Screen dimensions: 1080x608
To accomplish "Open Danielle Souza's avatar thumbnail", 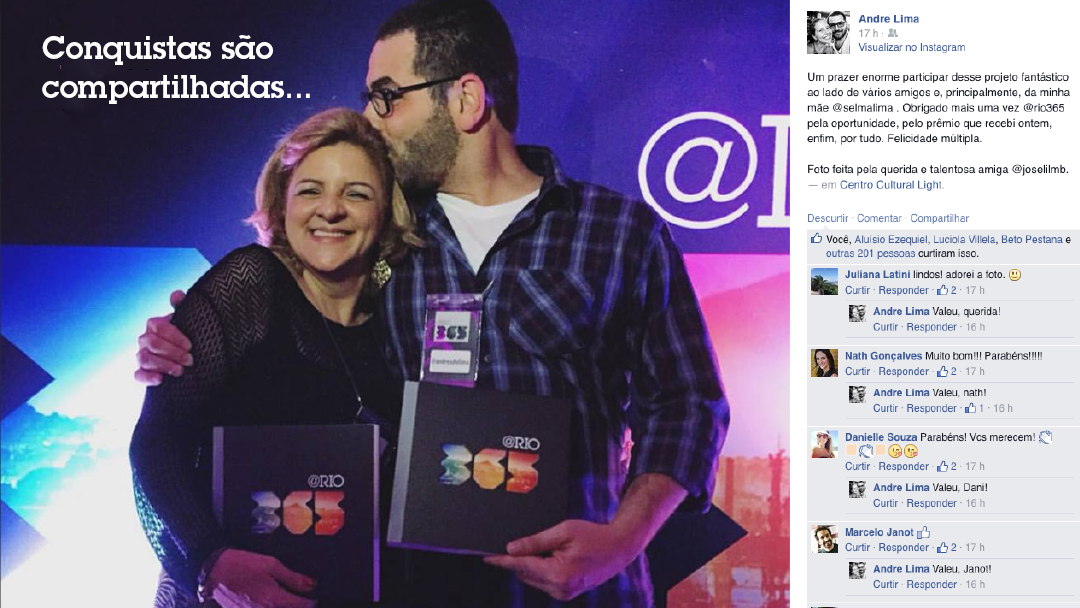I will tap(824, 444).
